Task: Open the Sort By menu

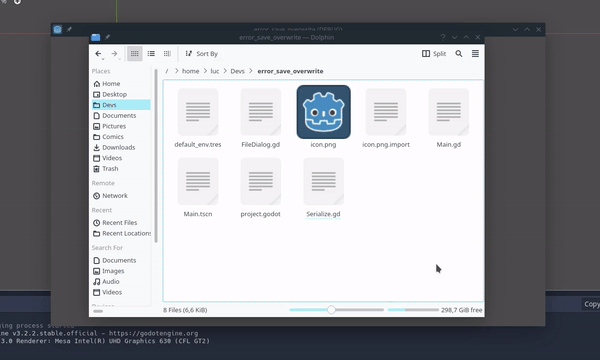Action: pyautogui.click(x=202, y=54)
